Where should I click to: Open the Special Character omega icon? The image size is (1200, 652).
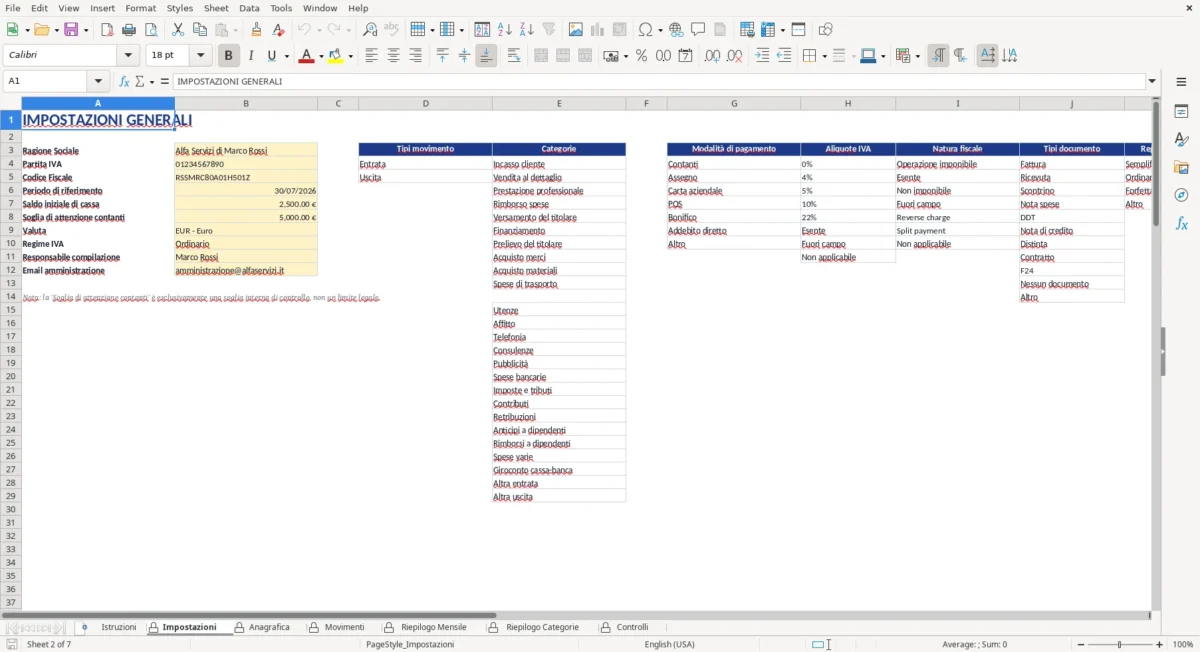click(x=645, y=29)
